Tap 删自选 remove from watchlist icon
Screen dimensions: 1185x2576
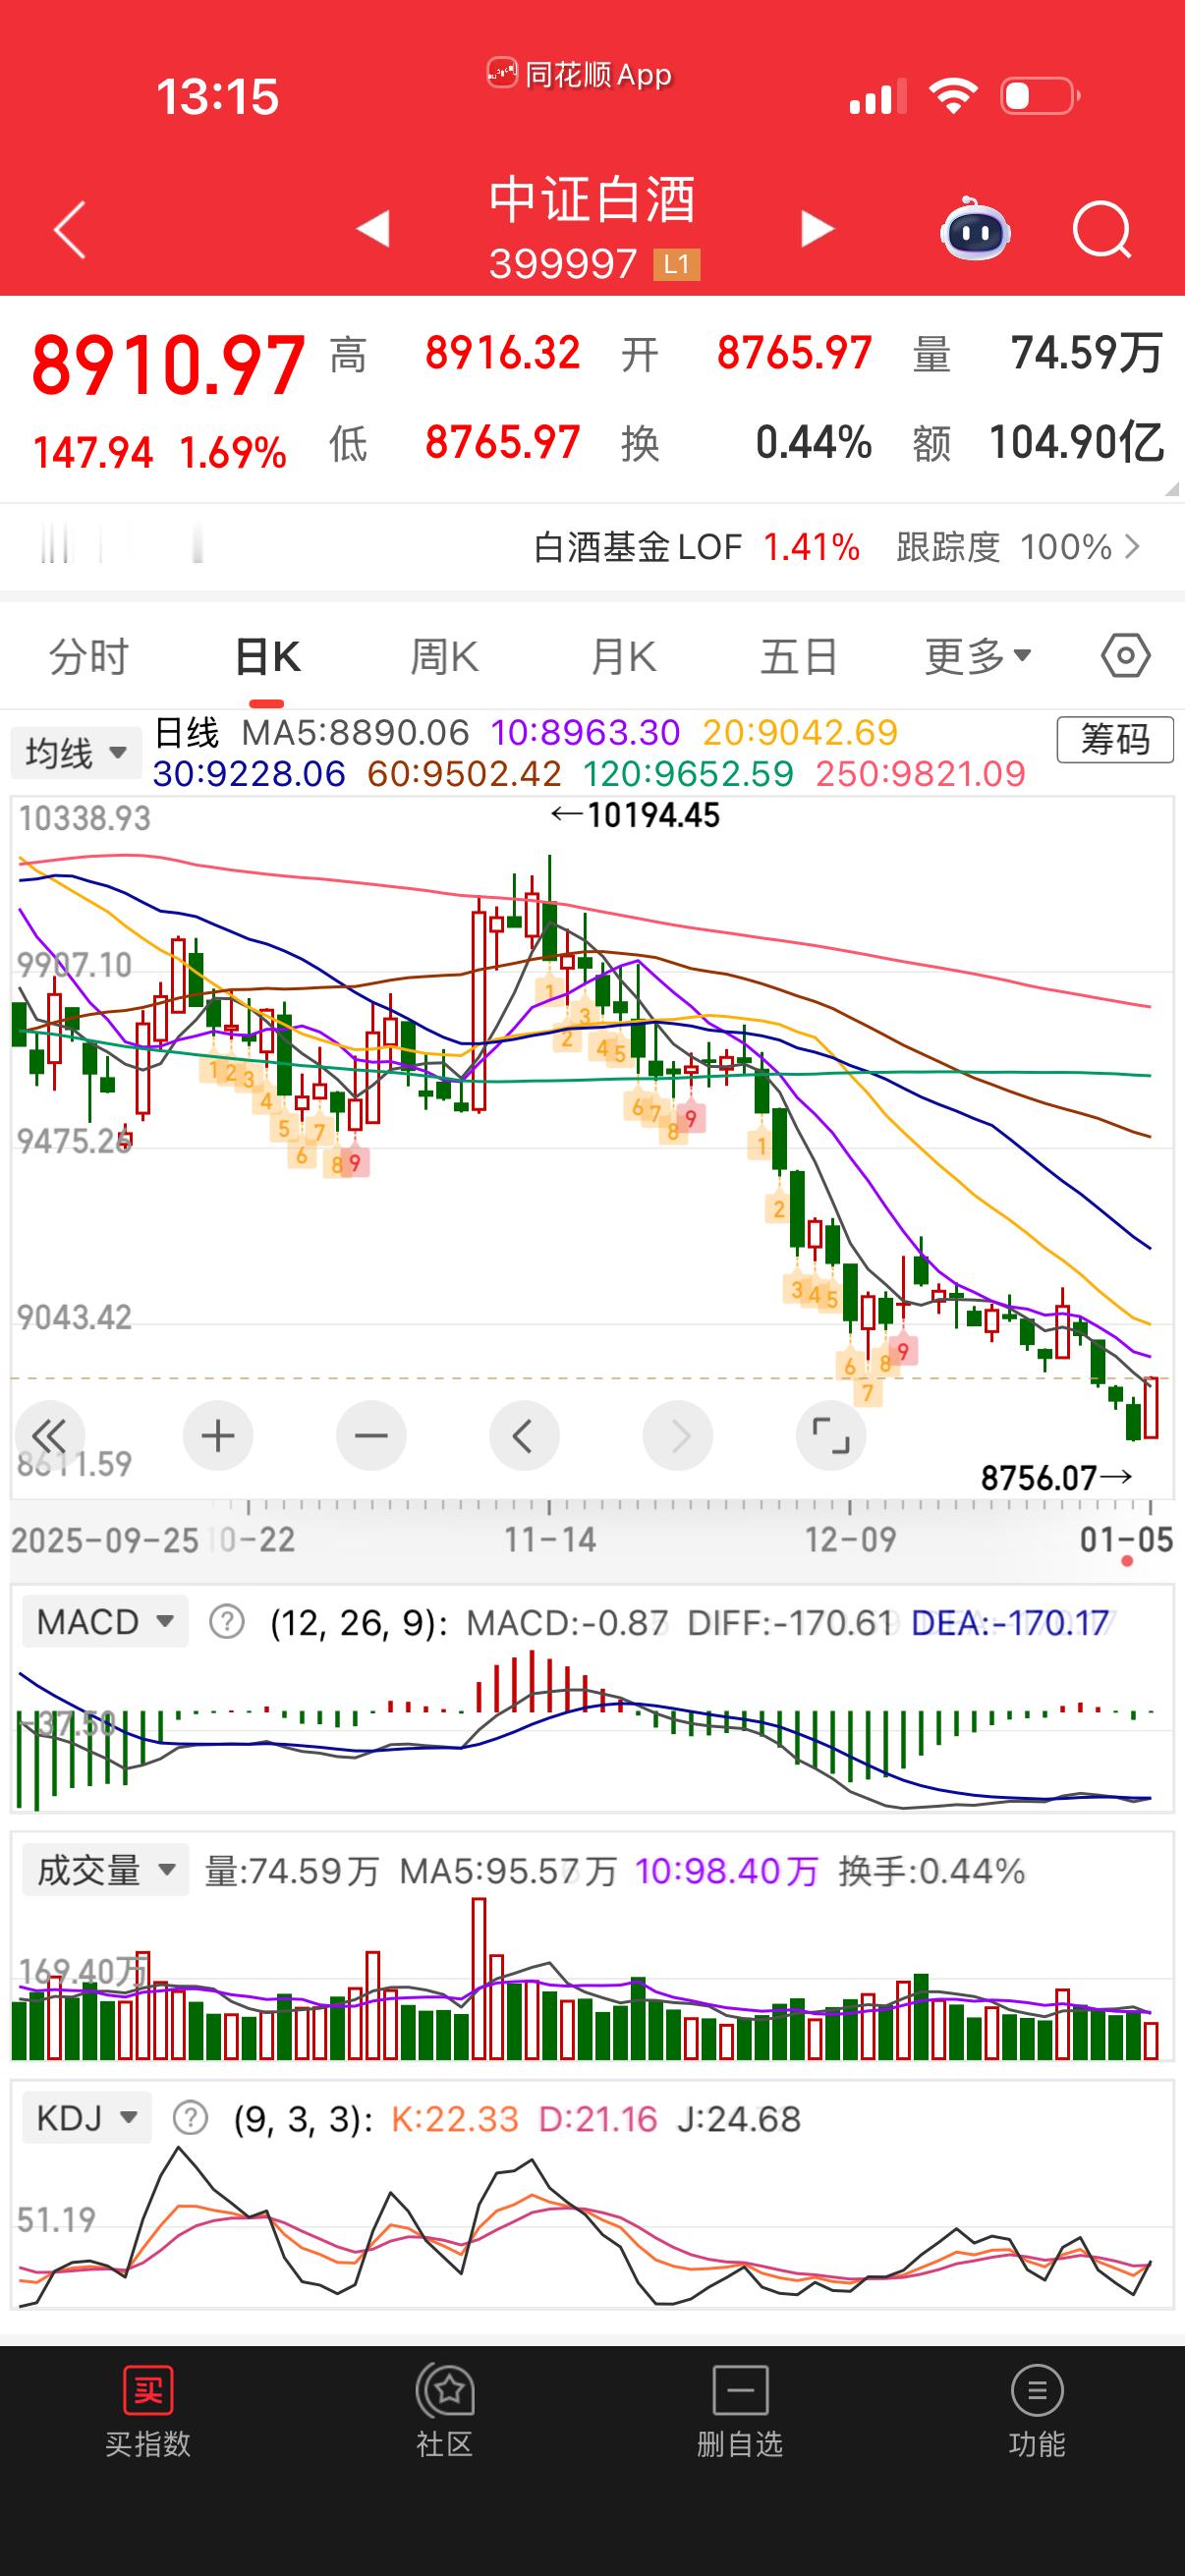pos(740,2393)
